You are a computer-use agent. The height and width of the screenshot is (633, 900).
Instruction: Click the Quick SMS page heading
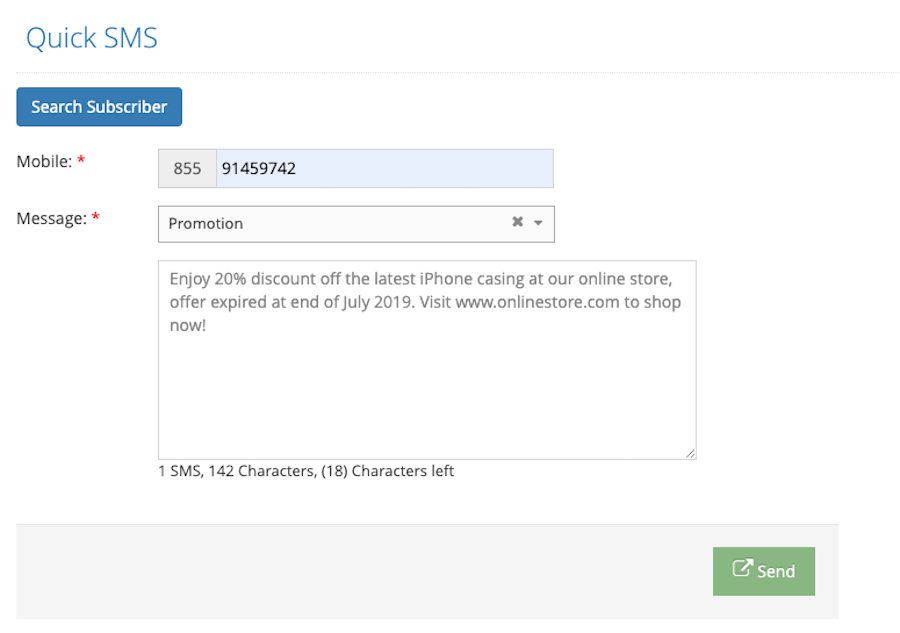click(x=92, y=38)
